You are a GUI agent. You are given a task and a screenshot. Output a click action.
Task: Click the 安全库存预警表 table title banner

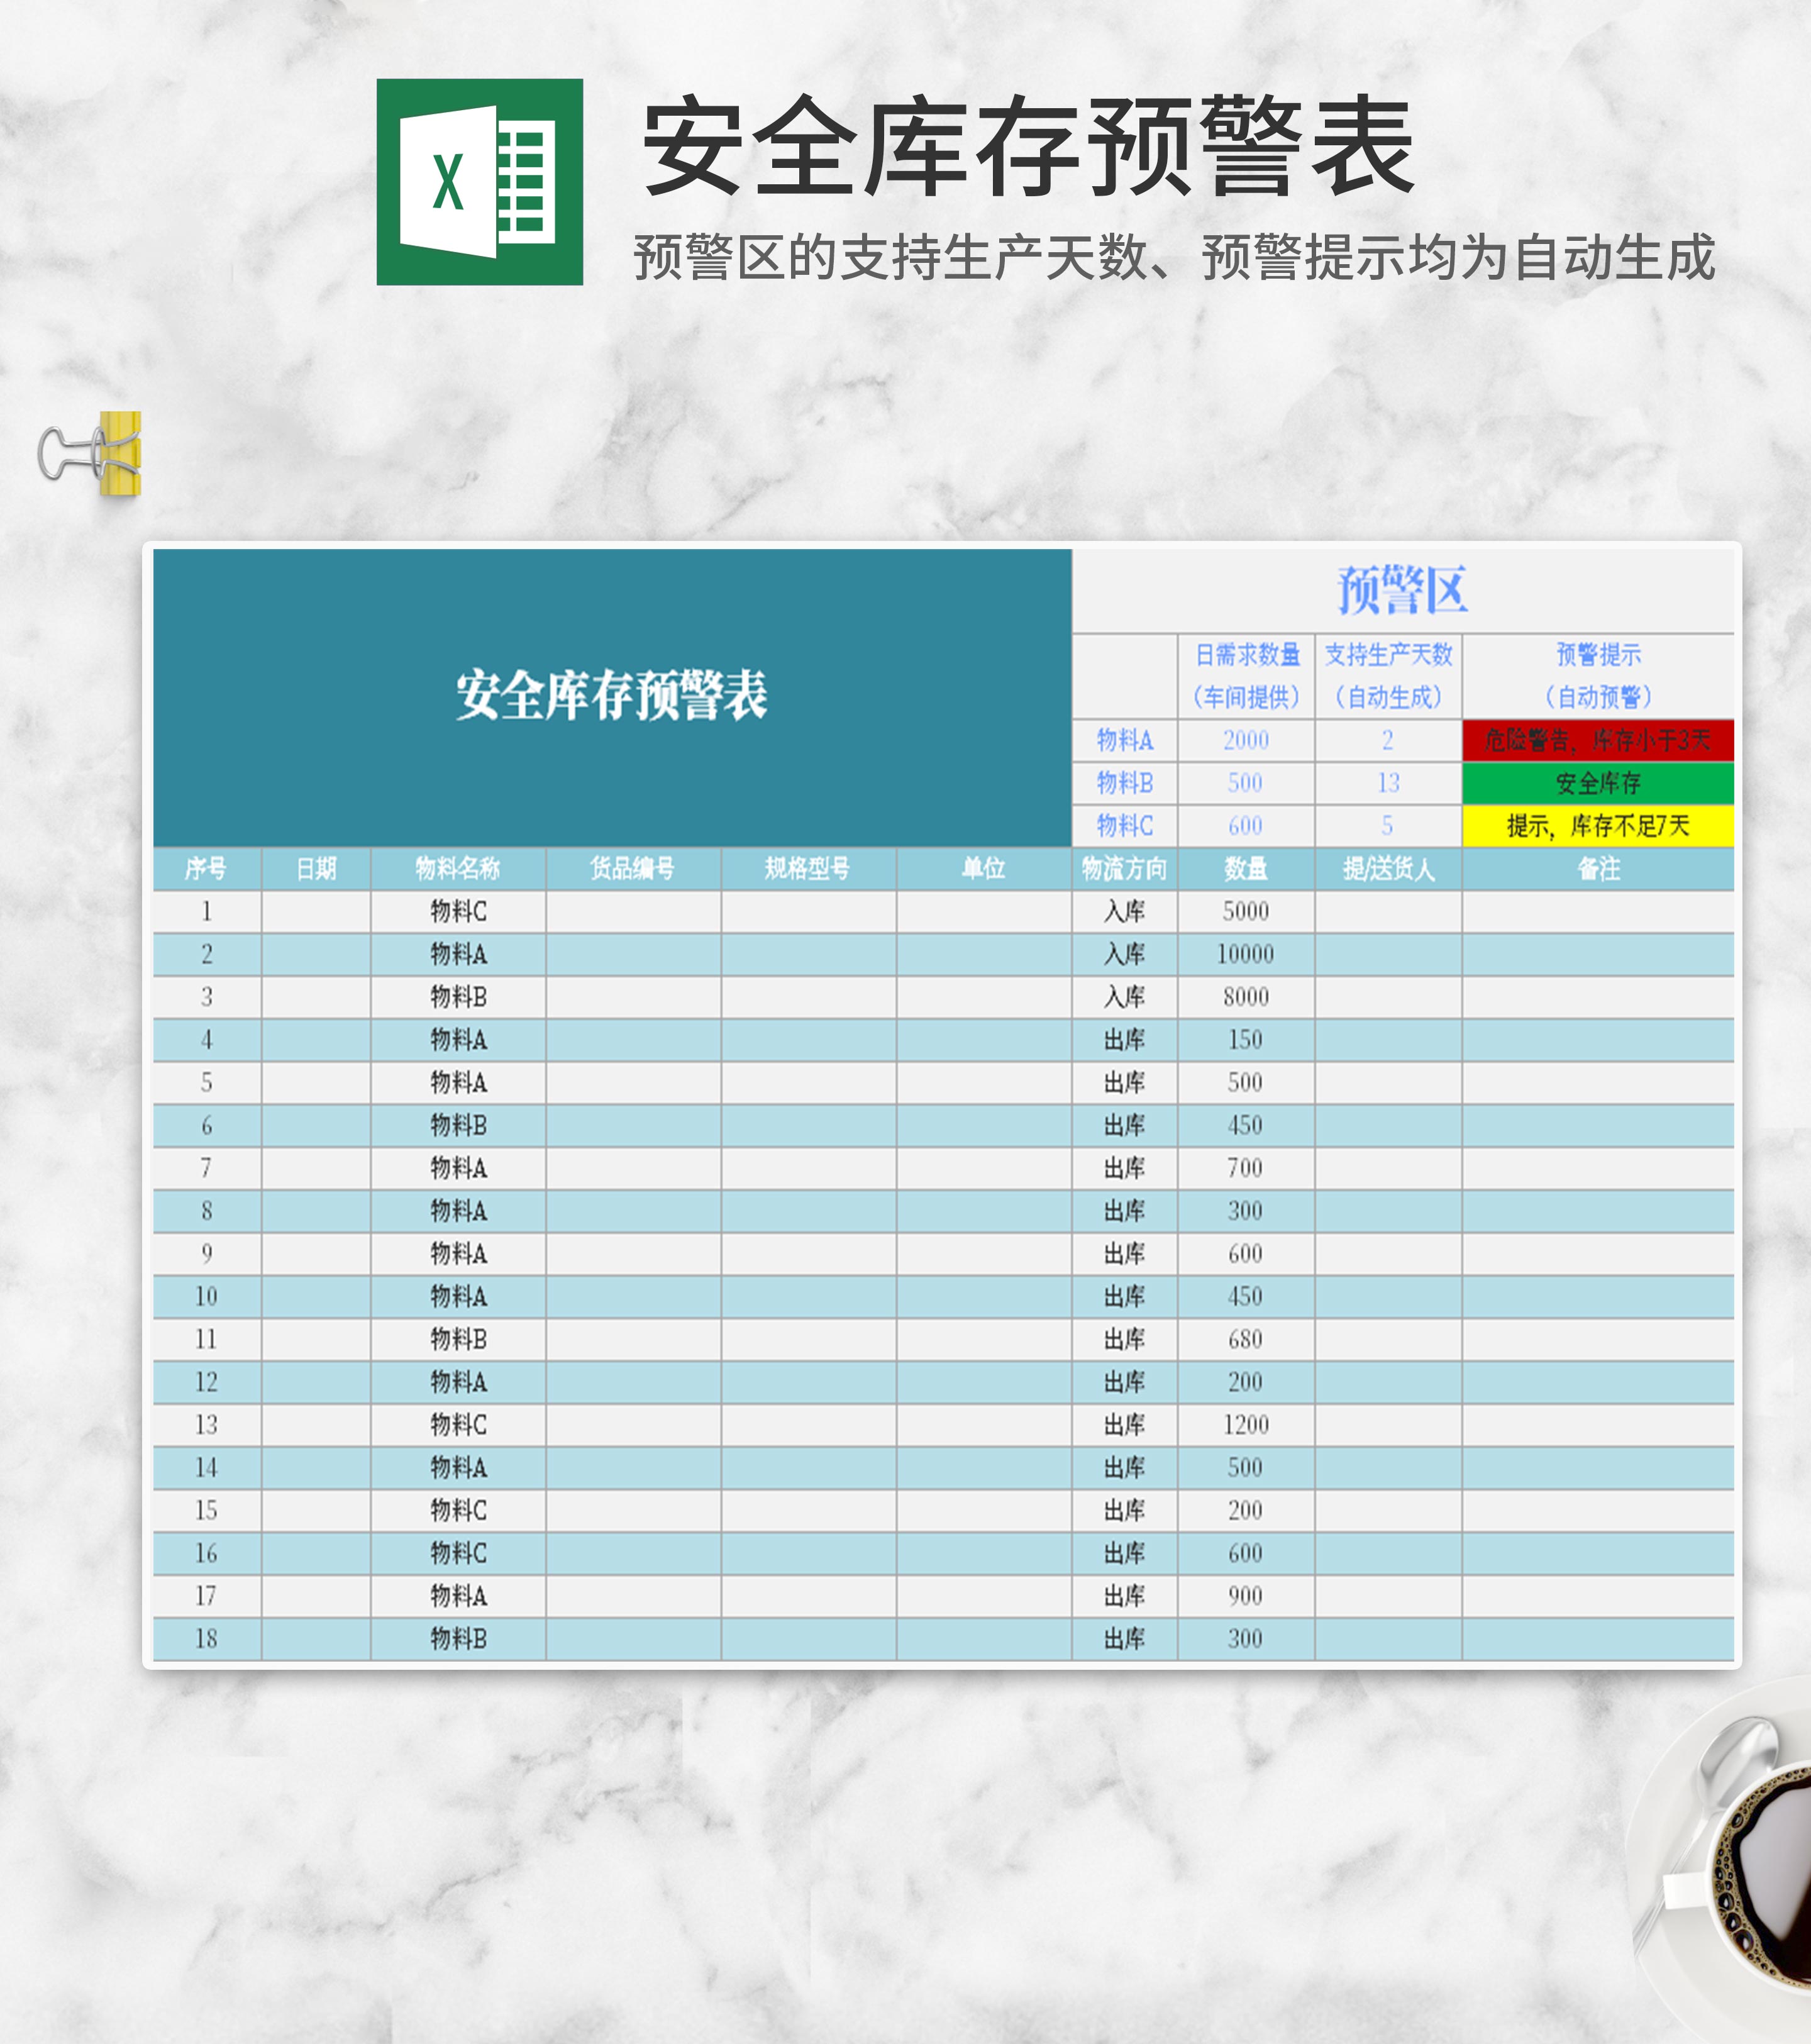611,696
